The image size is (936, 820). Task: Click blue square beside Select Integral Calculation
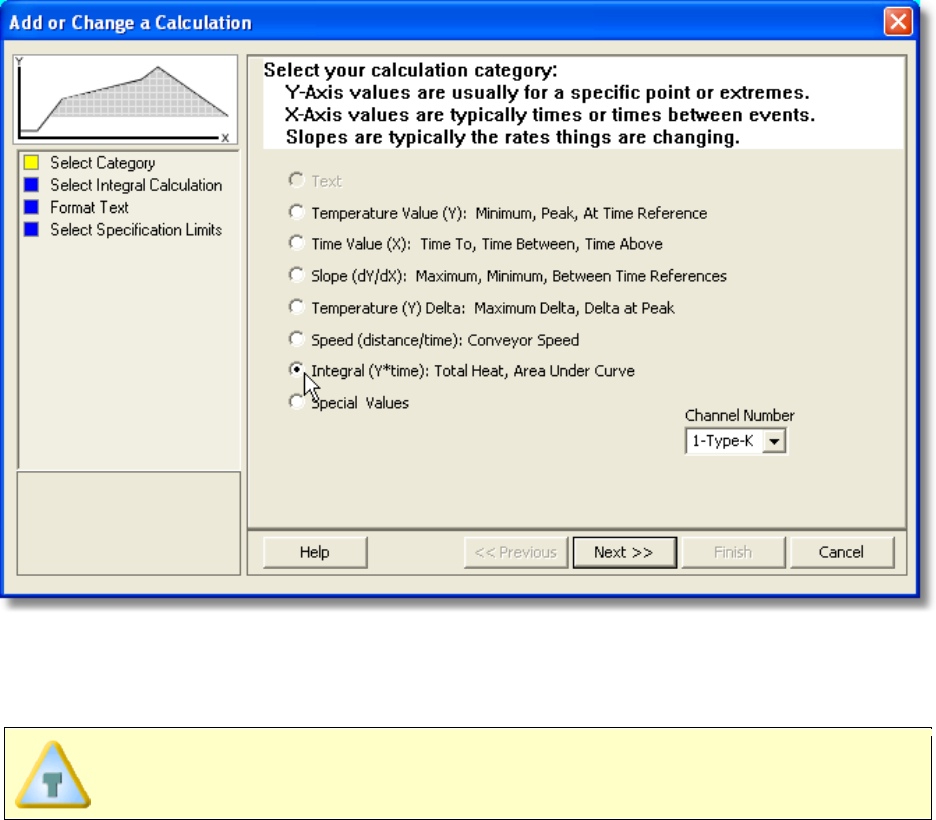click(32, 185)
